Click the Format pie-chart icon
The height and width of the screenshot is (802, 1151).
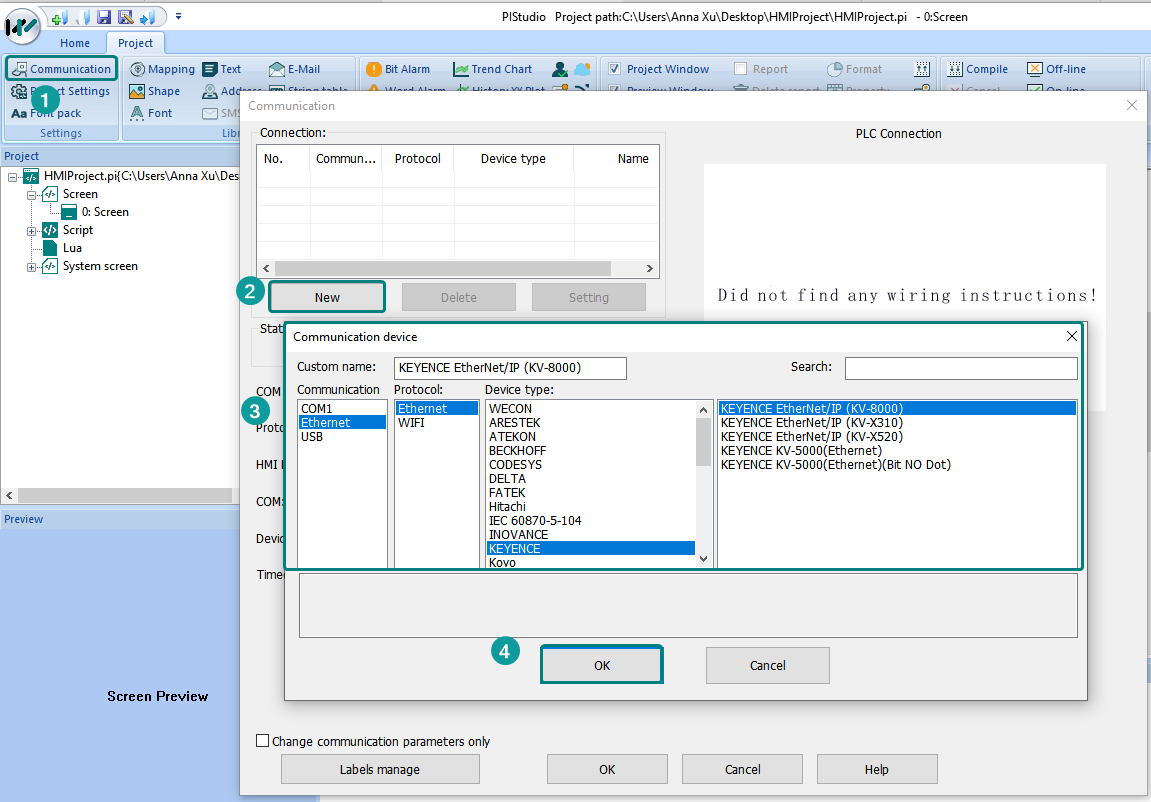pos(835,69)
